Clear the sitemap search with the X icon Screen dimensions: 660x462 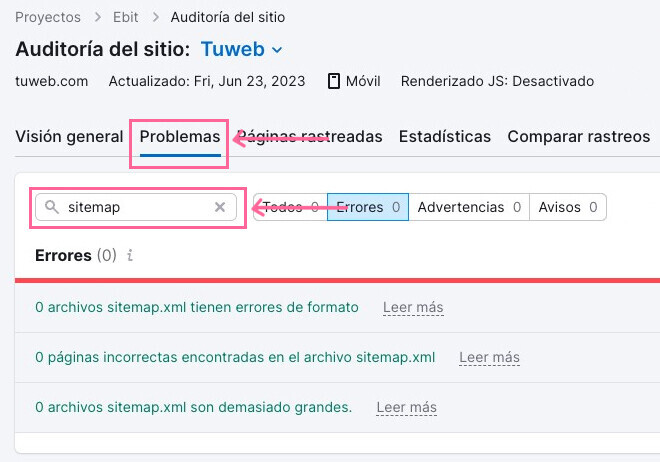tap(220, 207)
